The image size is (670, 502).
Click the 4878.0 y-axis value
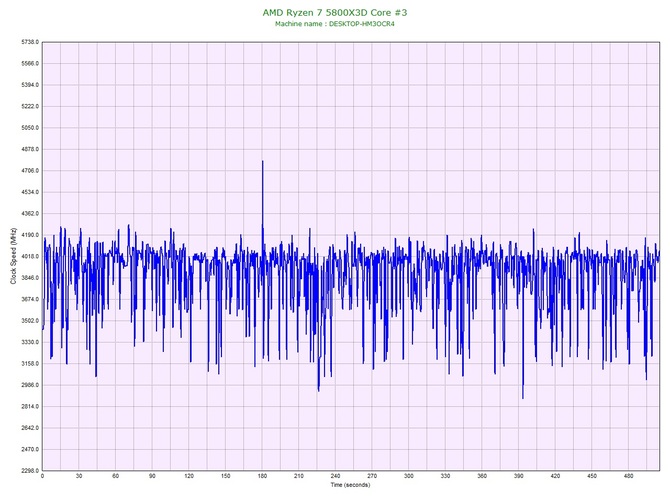30,149
